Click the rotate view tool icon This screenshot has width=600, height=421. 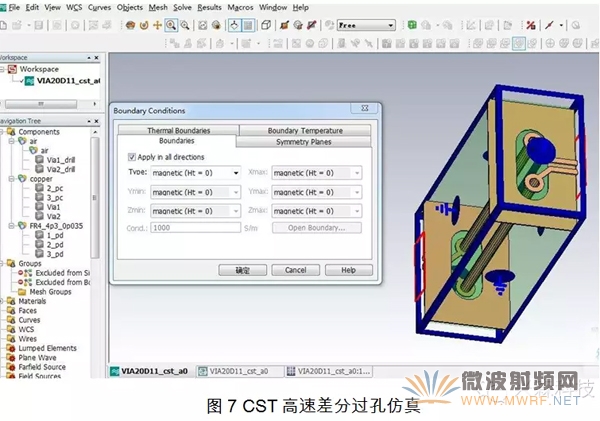click(x=130, y=25)
